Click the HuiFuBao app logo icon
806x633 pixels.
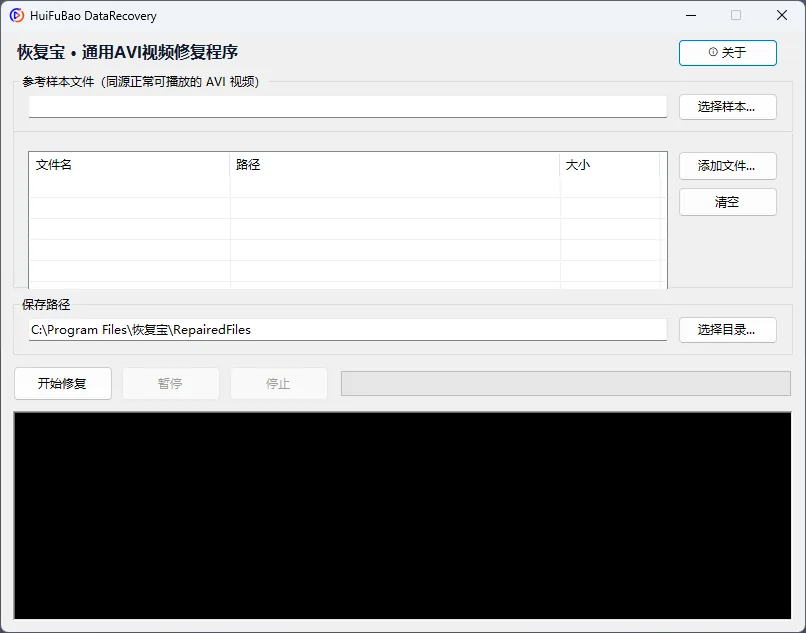(16, 15)
